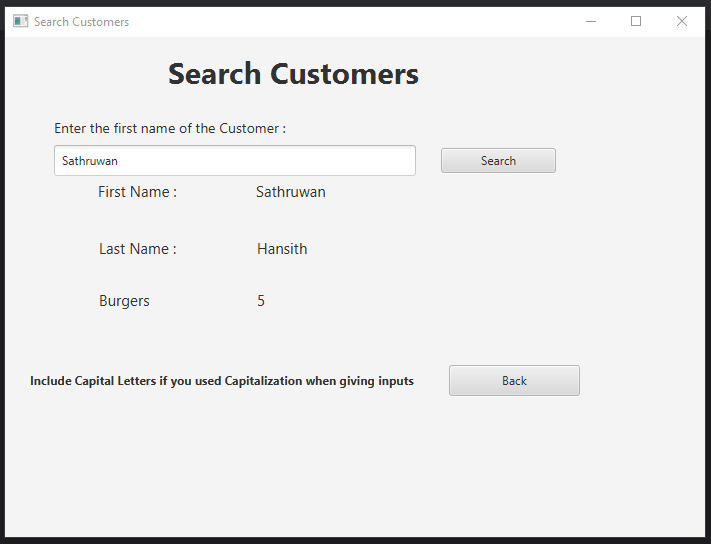Click the capitalization hint text in bold

pyautogui.click(x=222, y=381)
